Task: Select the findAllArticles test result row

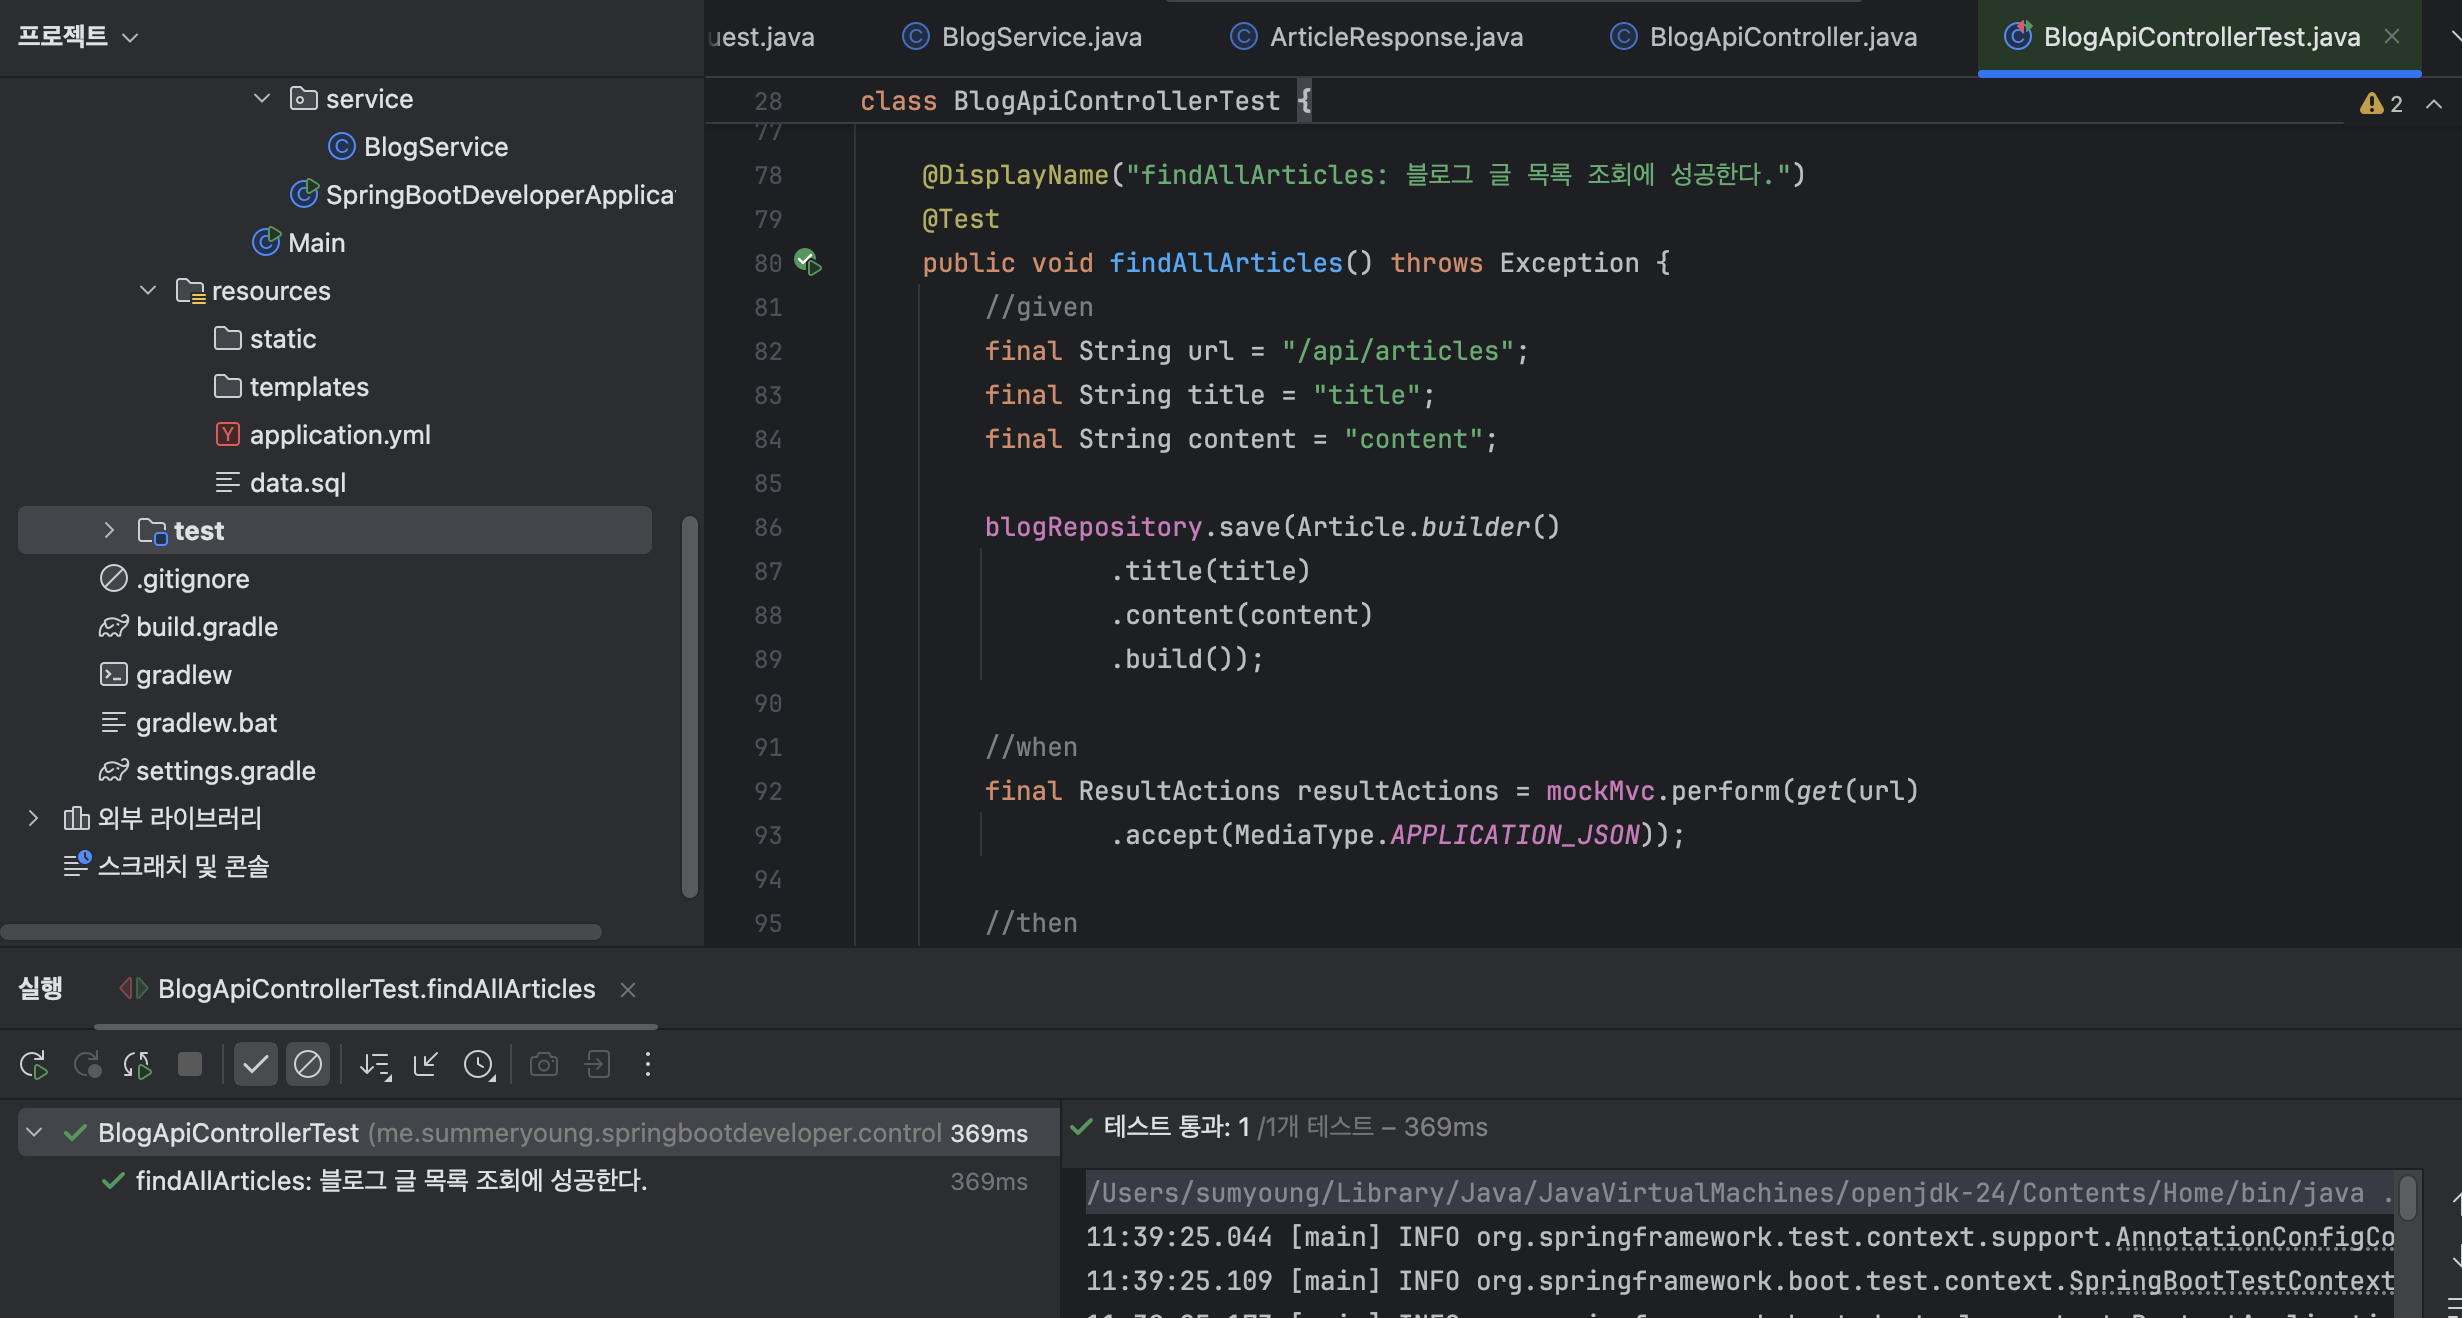Action: pos(391,1181)
